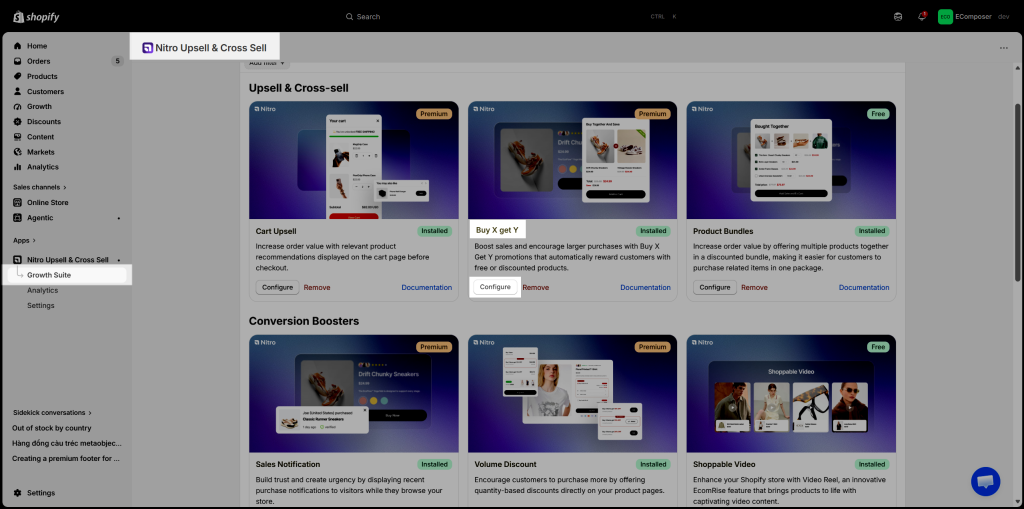Click the Shoppable Video preview image
Screen dimensions: 1024x509
[791, 393]
